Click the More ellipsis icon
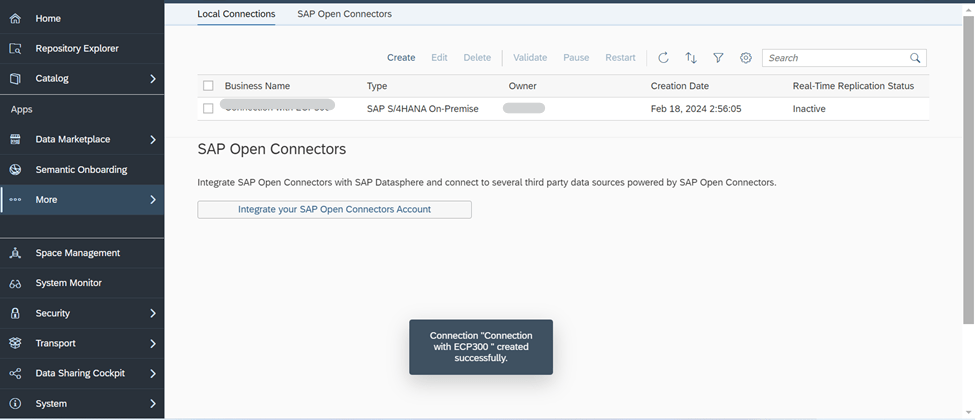The width and height of the screenshot is (975, 420). click(16, 200)
